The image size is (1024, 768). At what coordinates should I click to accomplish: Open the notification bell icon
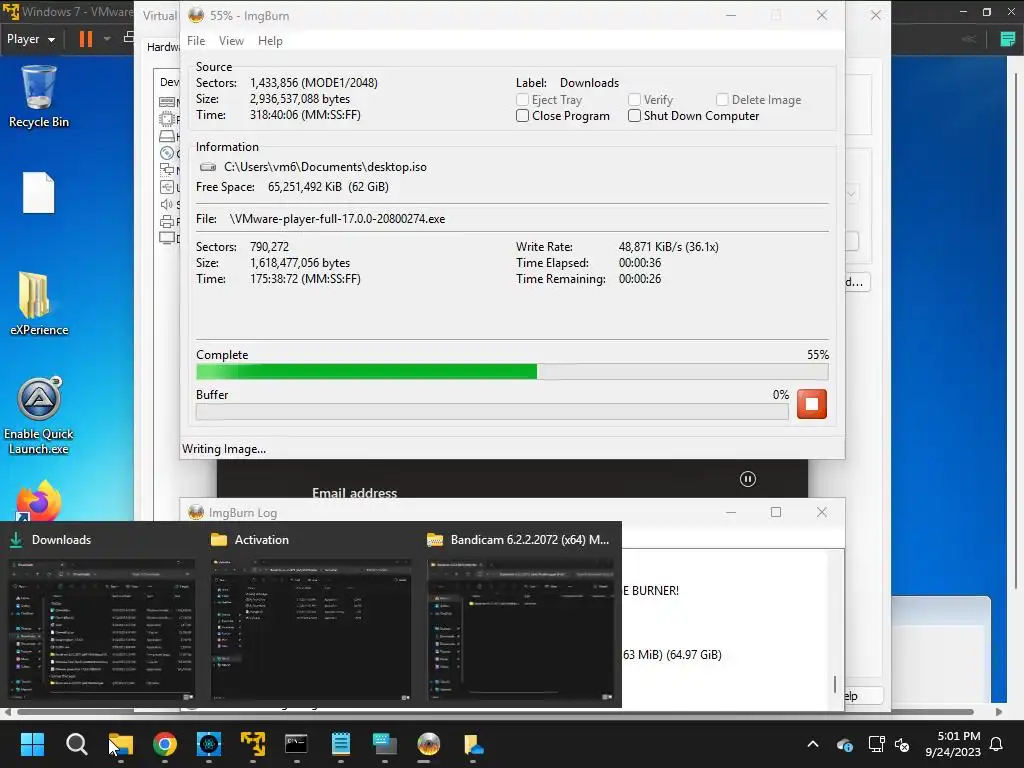pos(997,744)
